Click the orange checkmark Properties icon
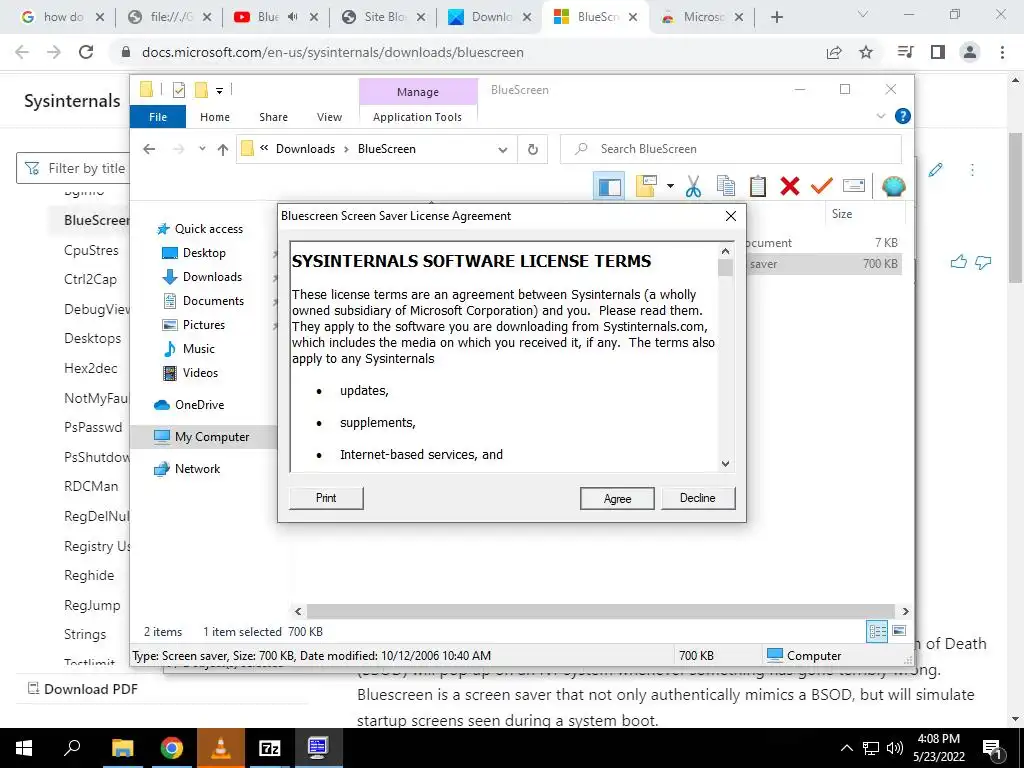 pos(822,187)
